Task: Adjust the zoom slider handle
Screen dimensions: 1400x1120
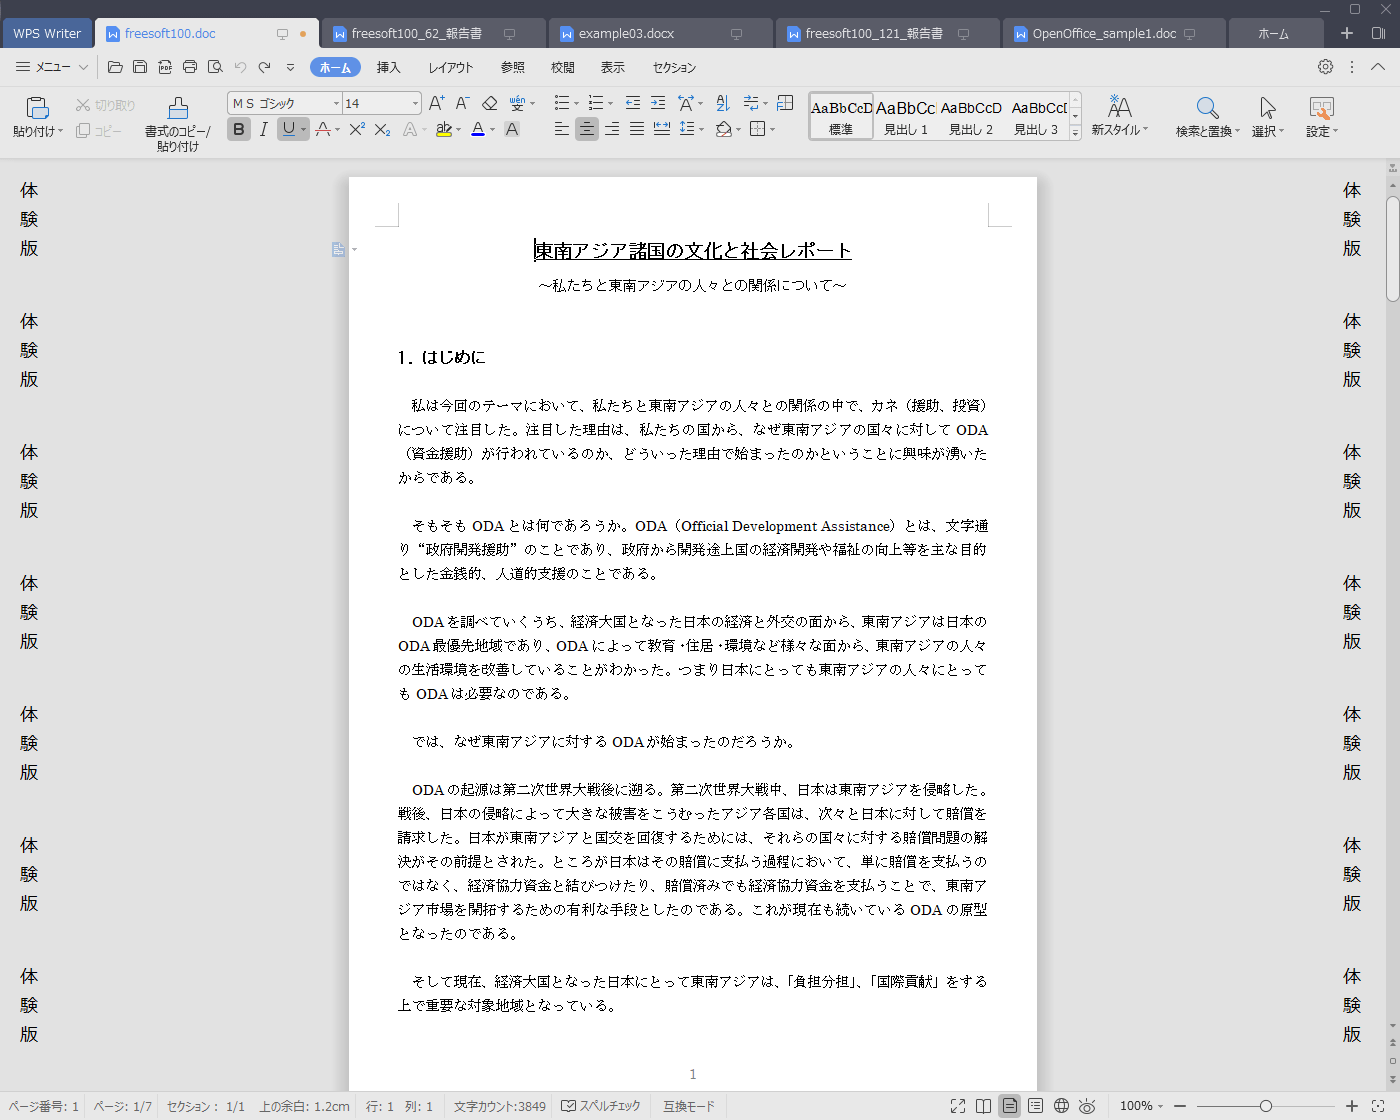Action: click(1266, 1106)
